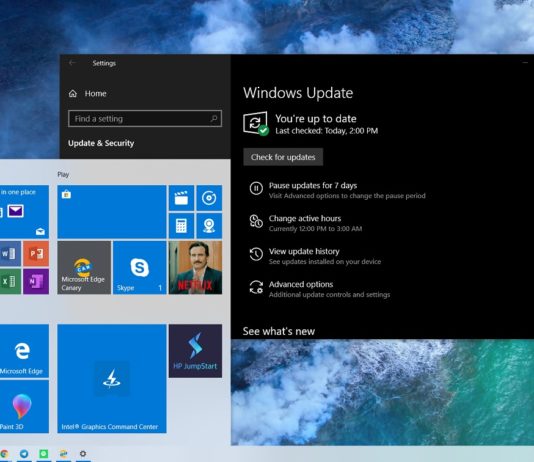
Task: Open the Paint 3D tile
Action: 24,407
